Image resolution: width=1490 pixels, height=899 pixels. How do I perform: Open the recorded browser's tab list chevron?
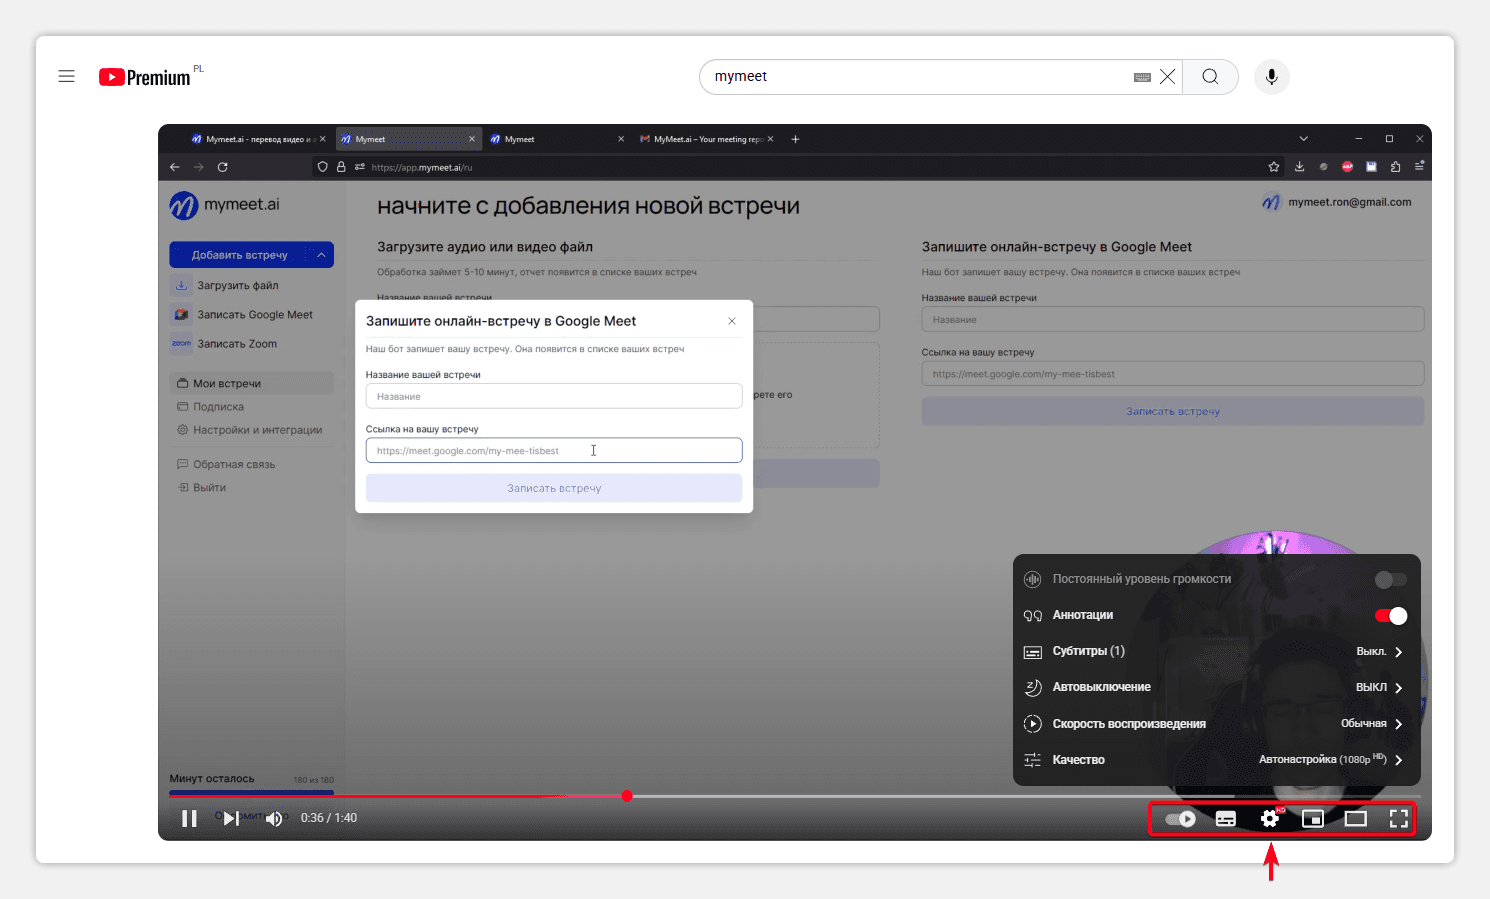tap(1303, 139)
